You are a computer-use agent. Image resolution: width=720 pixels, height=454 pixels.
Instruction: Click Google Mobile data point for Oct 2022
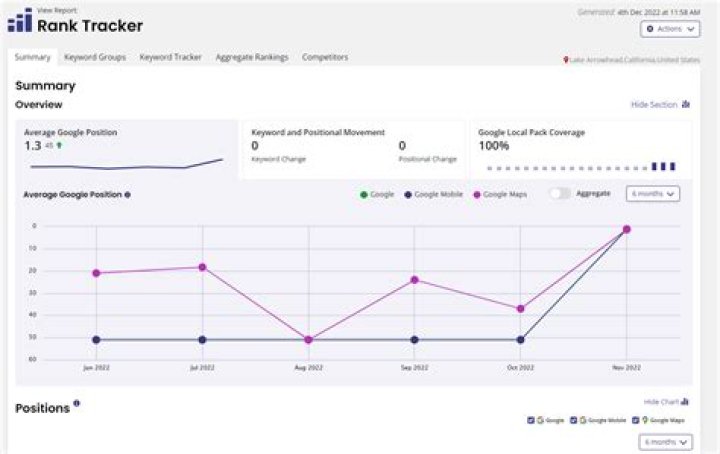520,340
